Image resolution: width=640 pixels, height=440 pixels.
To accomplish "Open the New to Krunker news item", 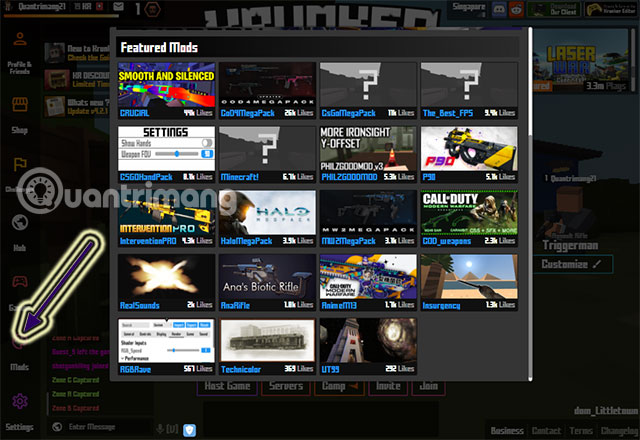I will [x=77, y=53].
